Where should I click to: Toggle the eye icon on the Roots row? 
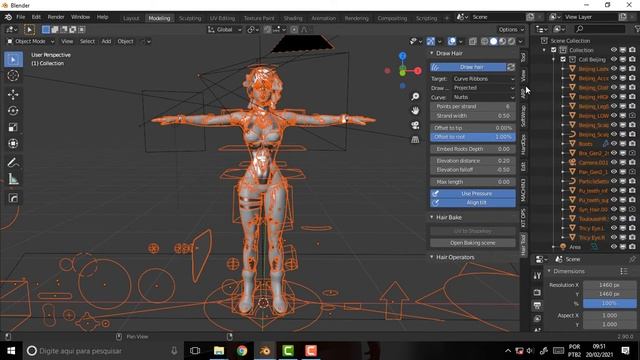[x=614, y=143]
